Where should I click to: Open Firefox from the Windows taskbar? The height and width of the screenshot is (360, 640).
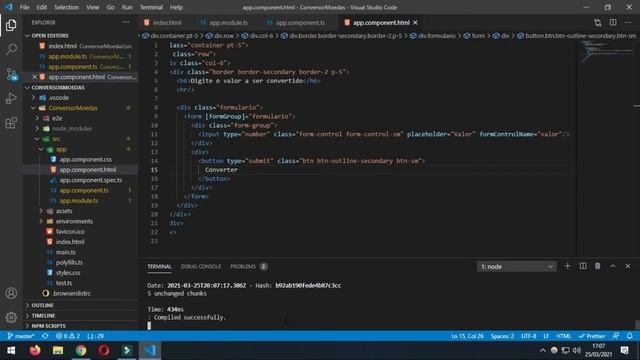(35, 350)
